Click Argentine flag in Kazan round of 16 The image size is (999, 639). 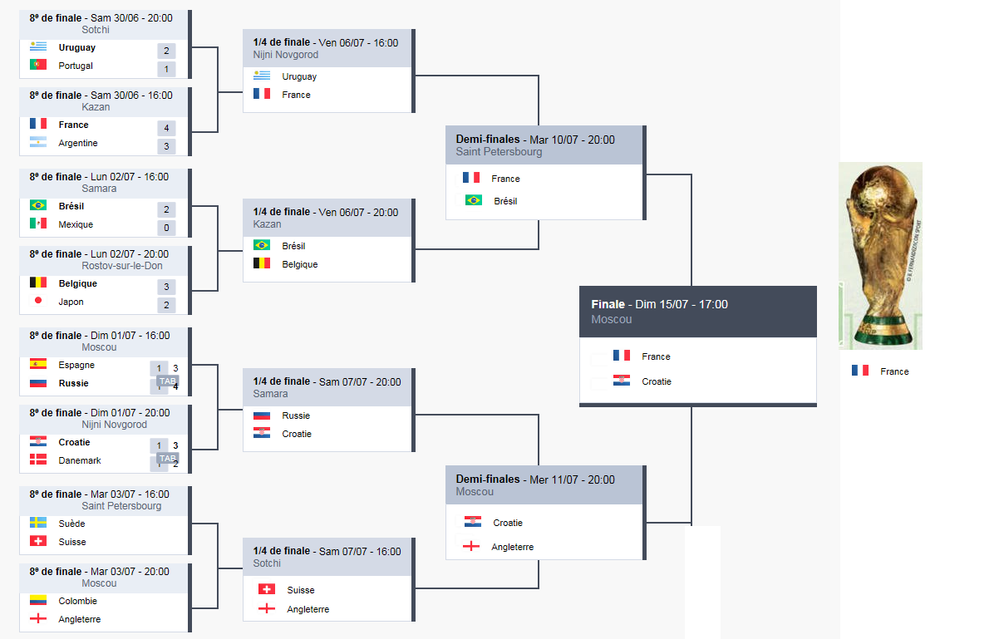coord(38,142)
